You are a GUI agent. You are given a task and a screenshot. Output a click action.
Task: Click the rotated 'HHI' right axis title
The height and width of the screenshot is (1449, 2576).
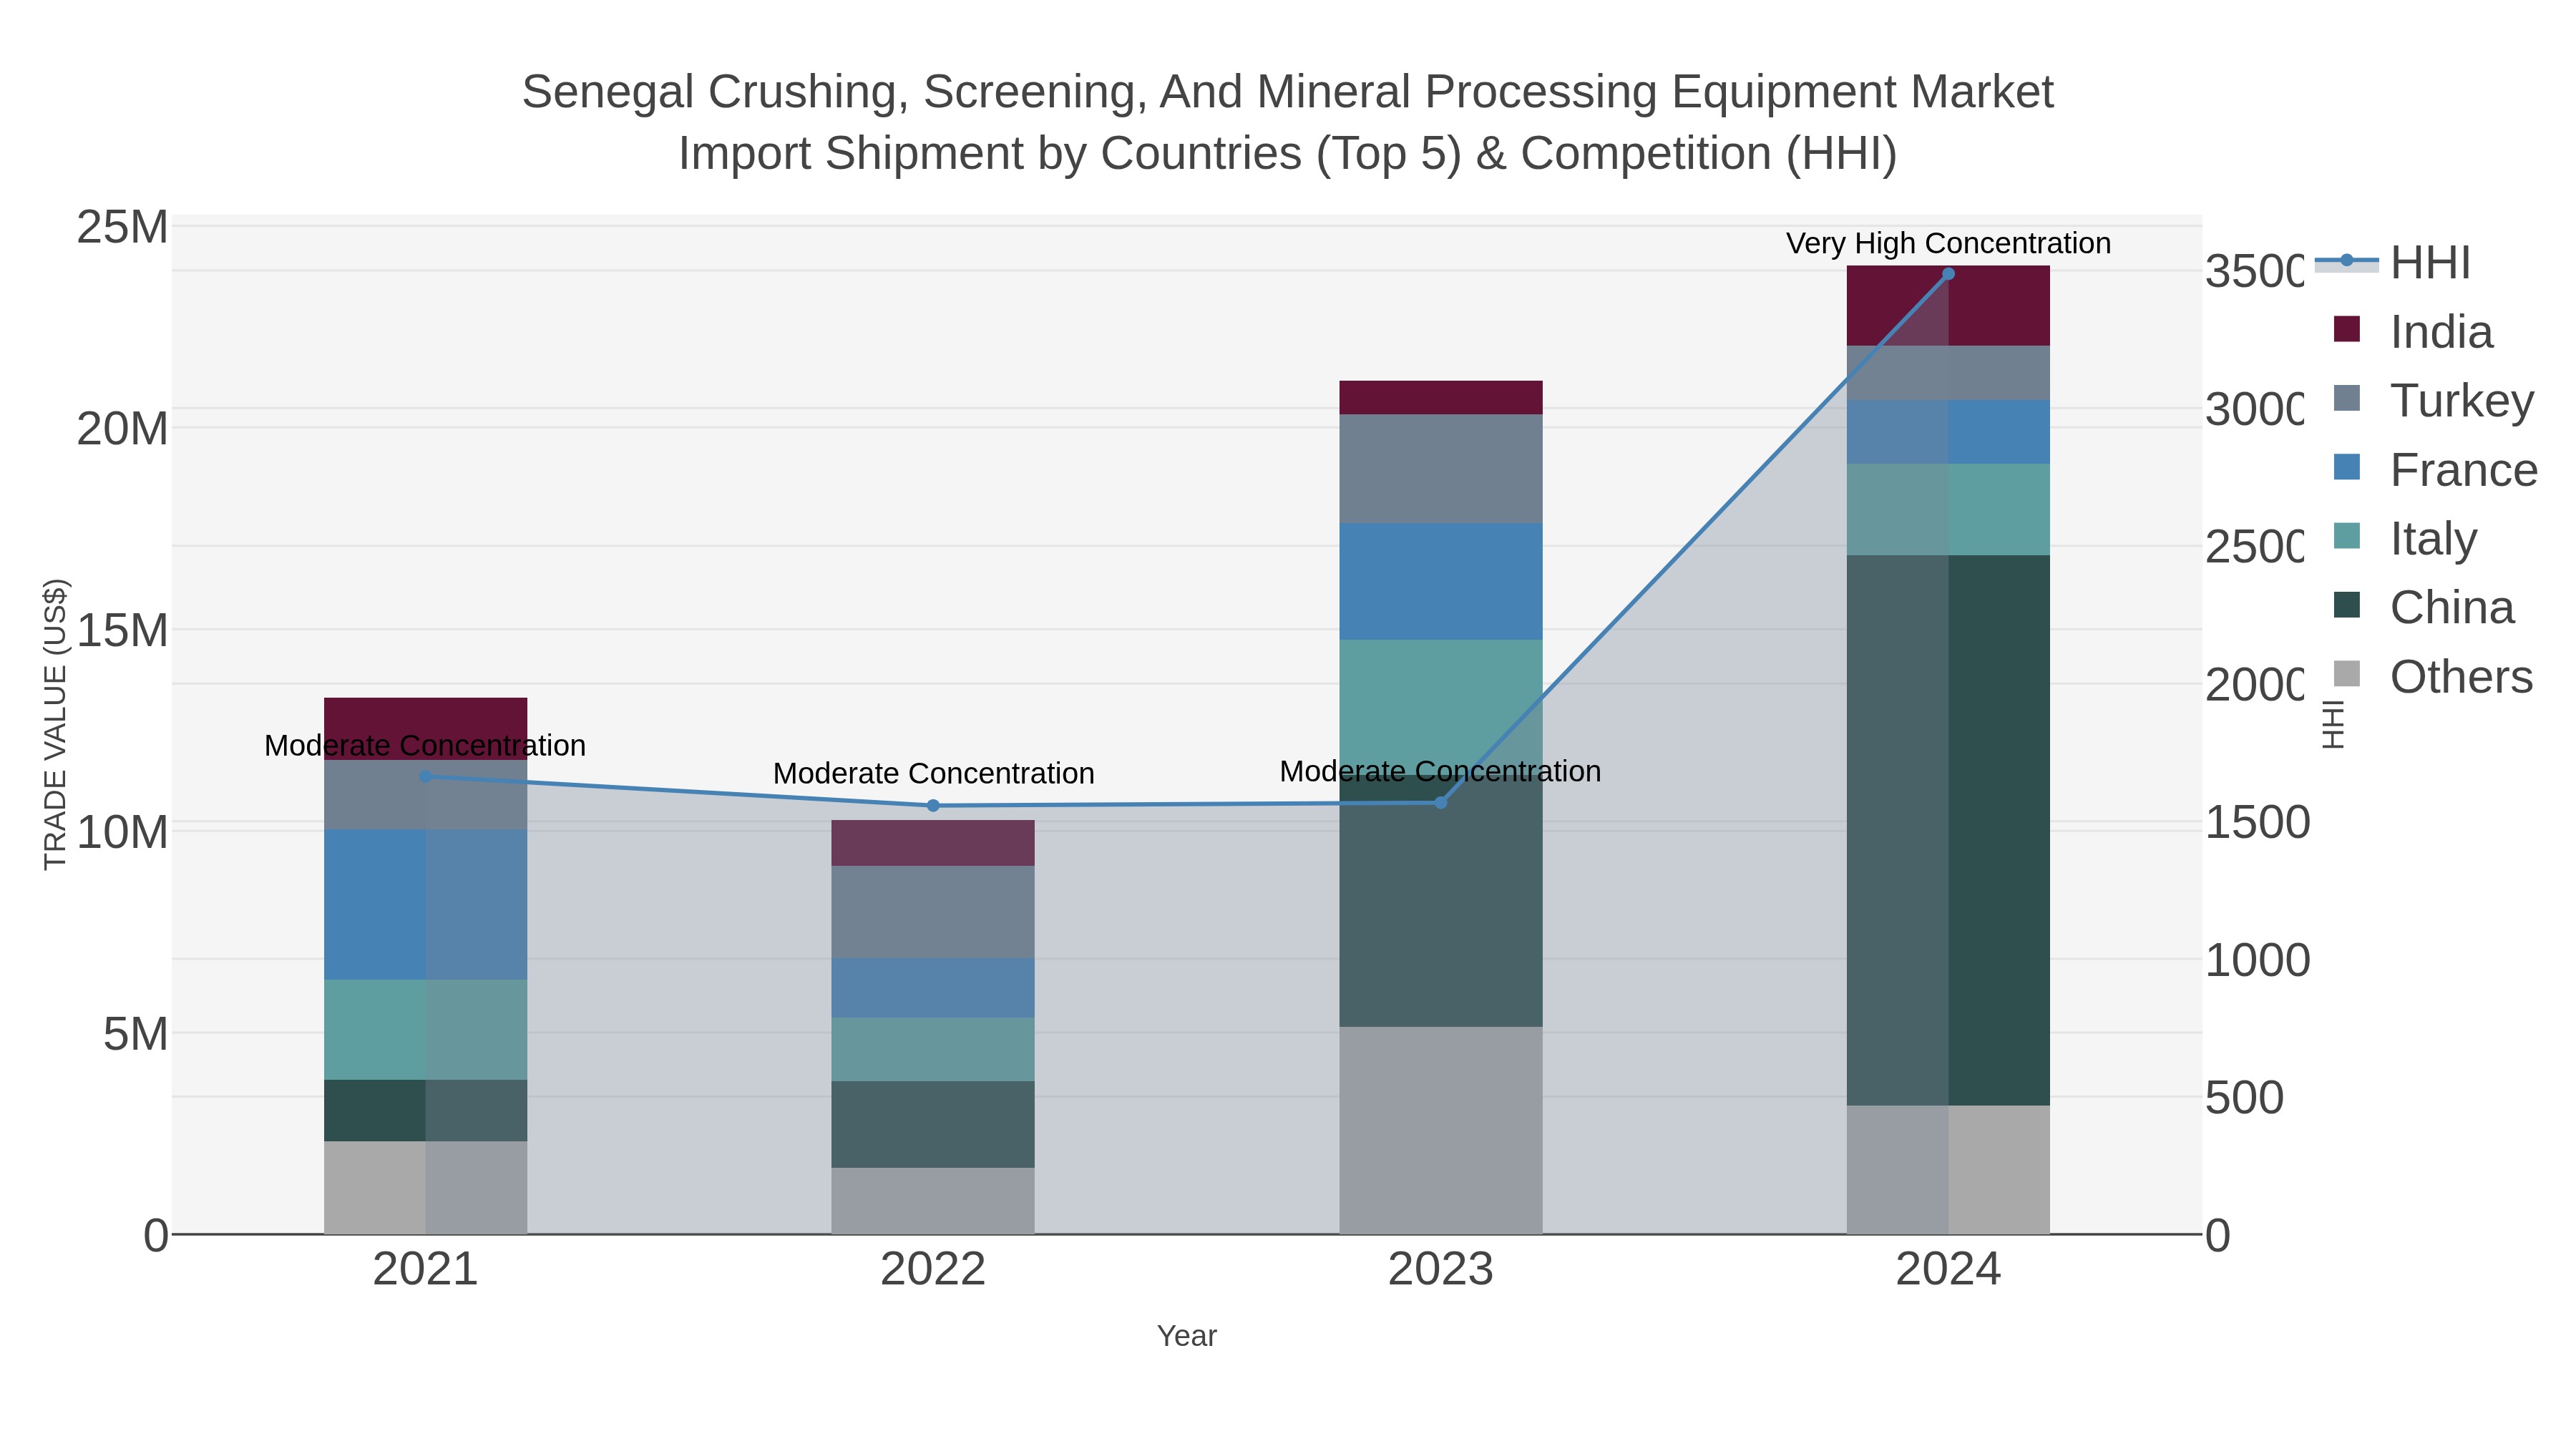2332,724
